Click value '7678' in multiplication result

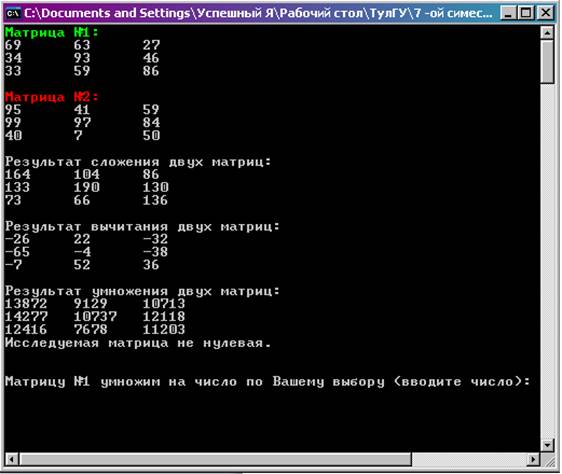(x=91, y=330)
